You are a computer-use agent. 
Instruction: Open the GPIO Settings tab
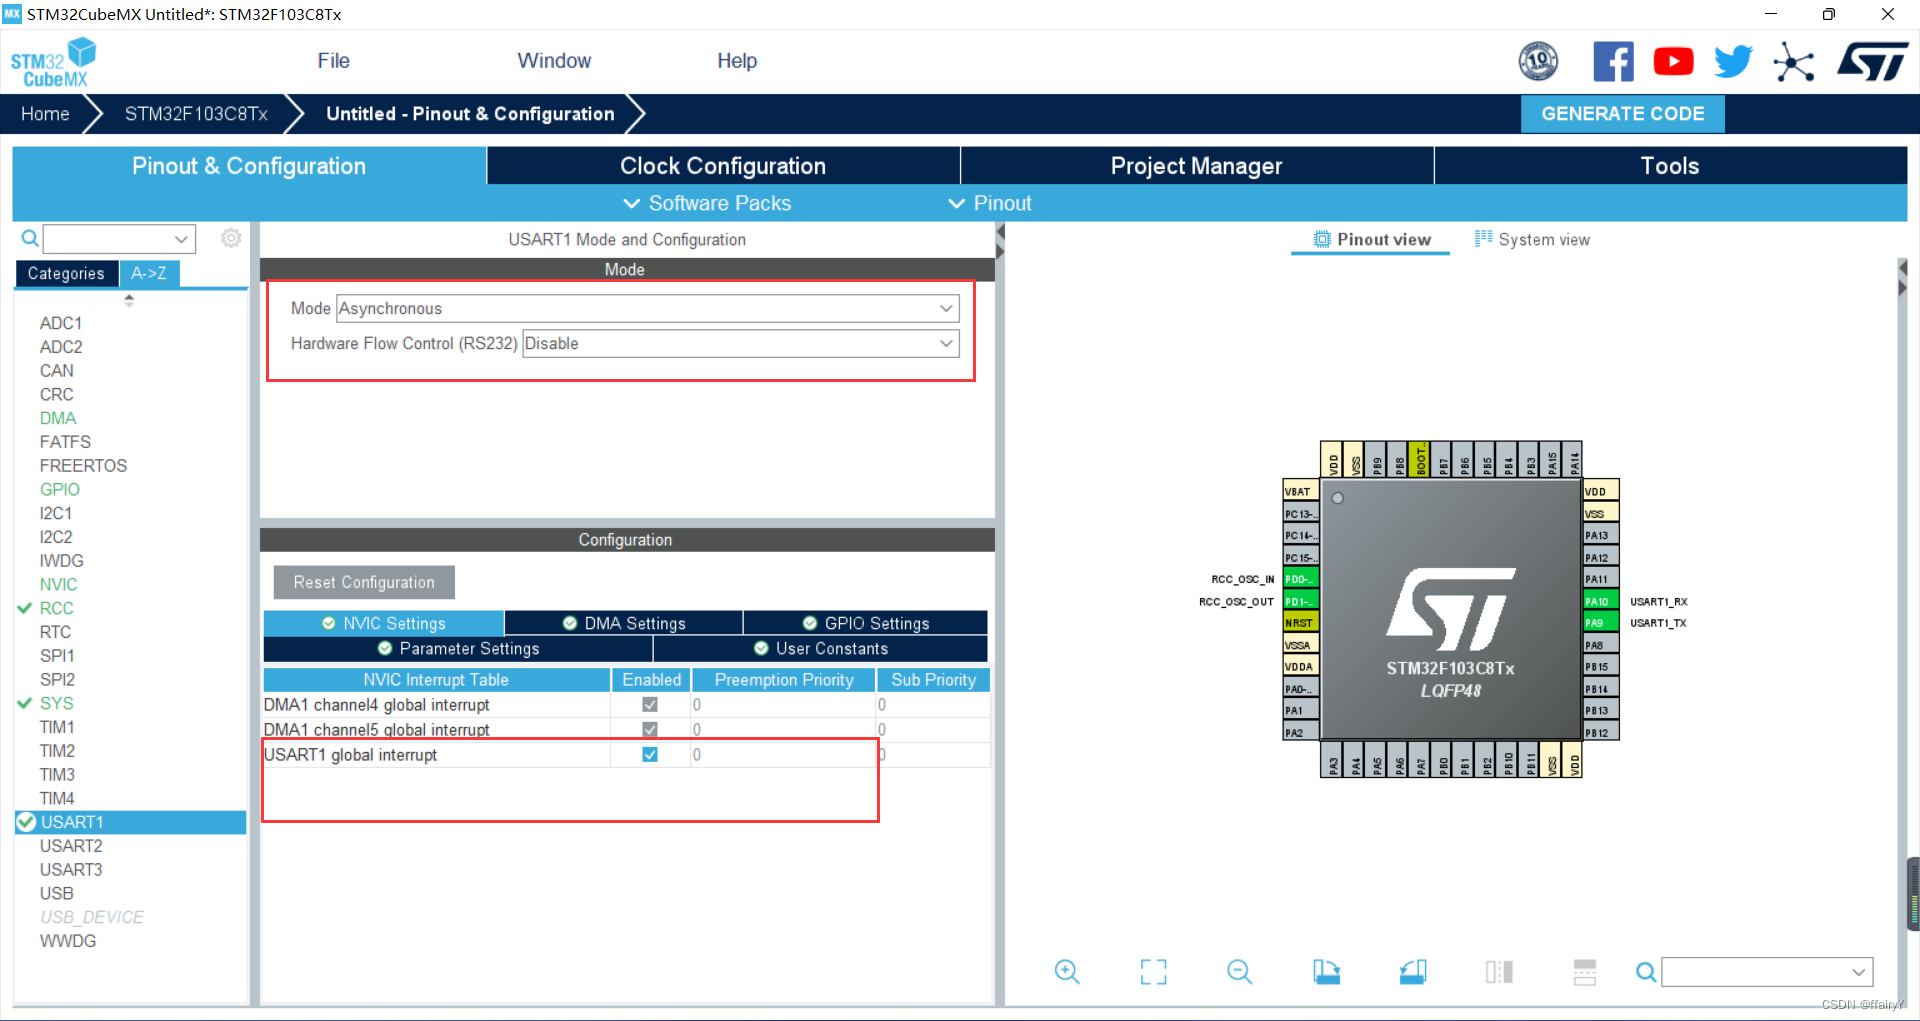click(x=866, y=623)
